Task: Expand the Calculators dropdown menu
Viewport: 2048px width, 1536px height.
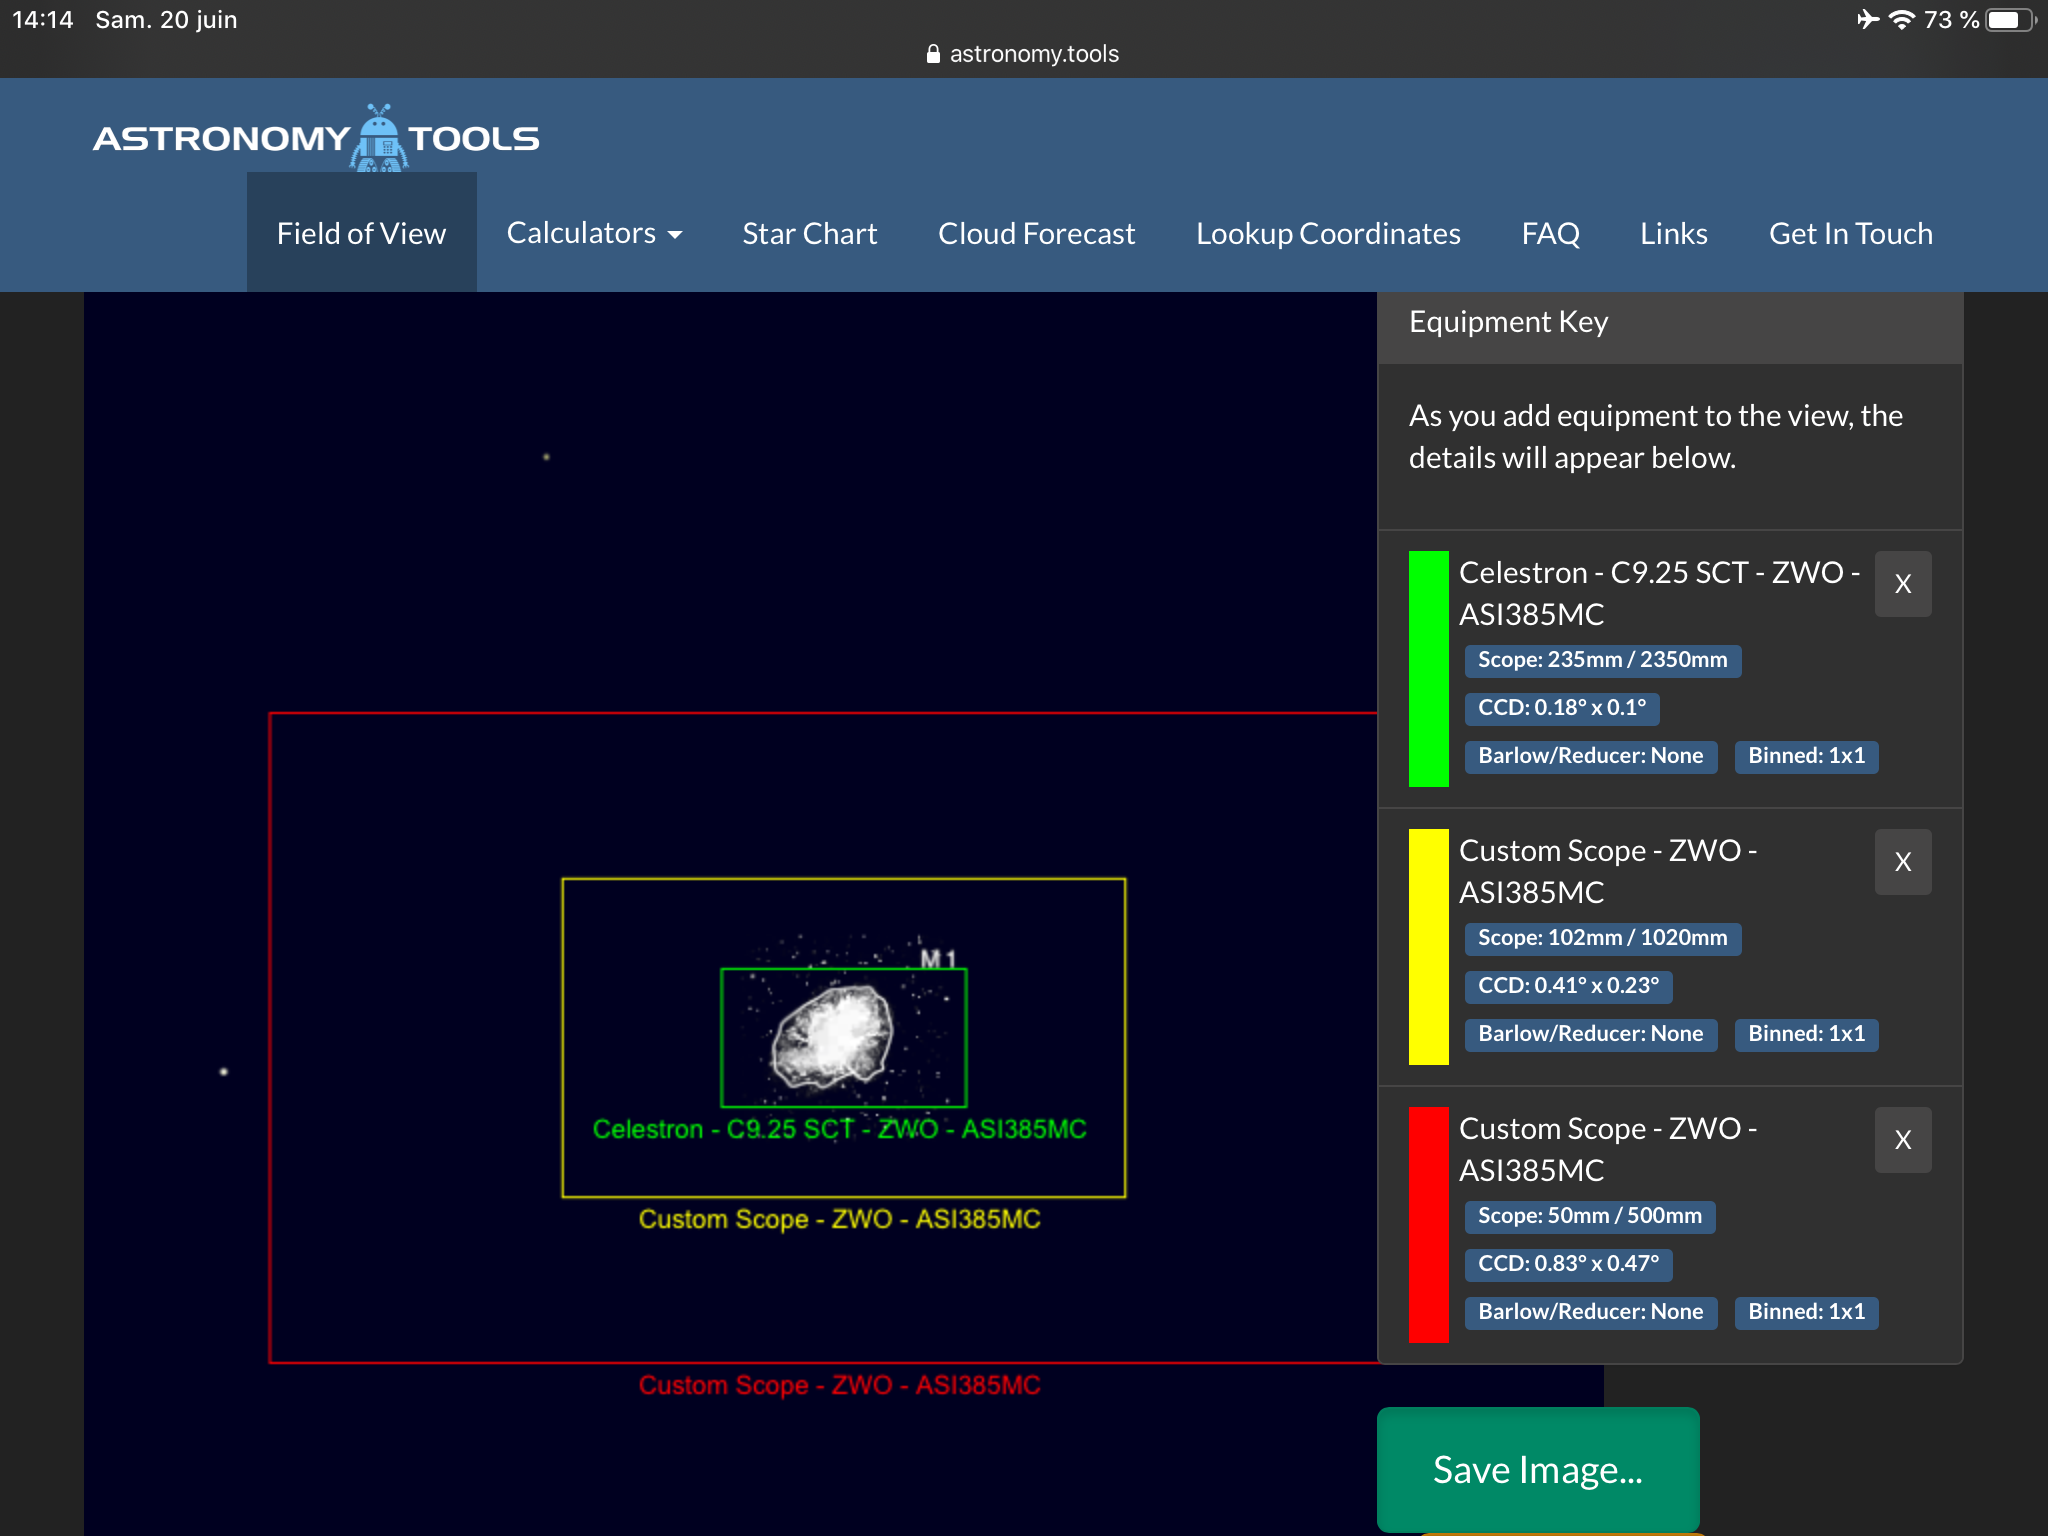Action: (594, 233)
